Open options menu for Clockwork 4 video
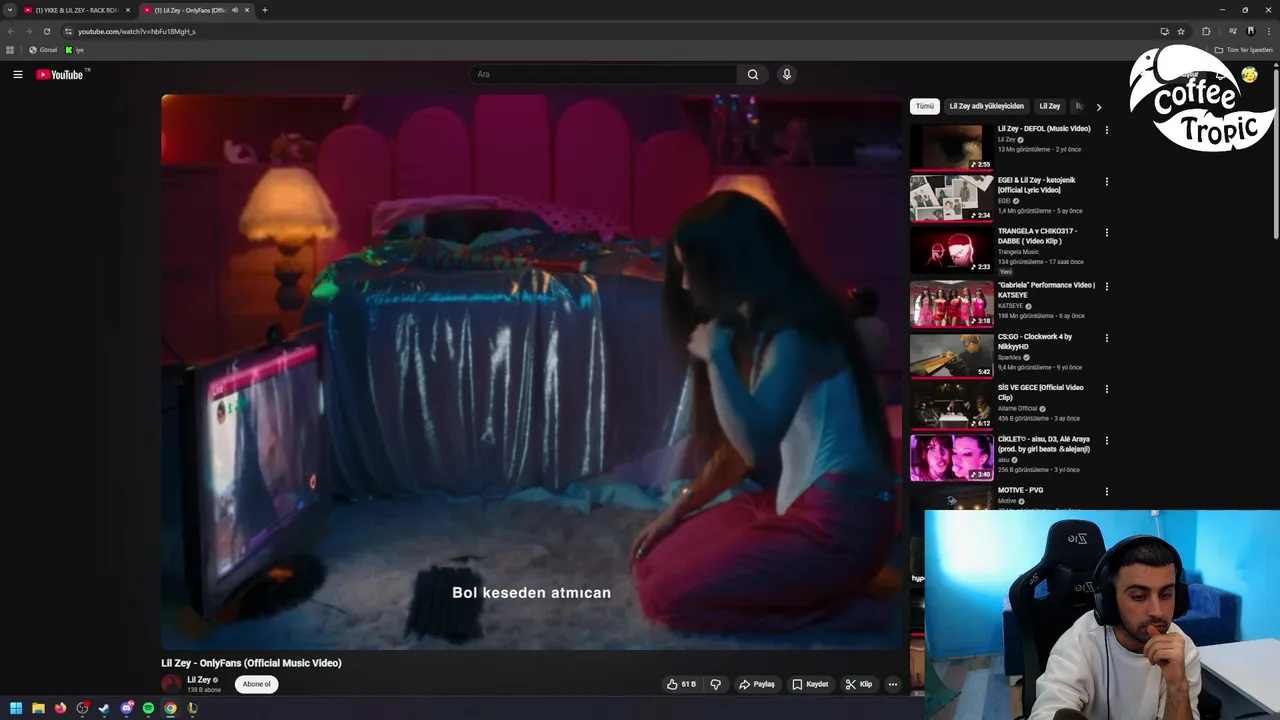 tap(1106, 338)
